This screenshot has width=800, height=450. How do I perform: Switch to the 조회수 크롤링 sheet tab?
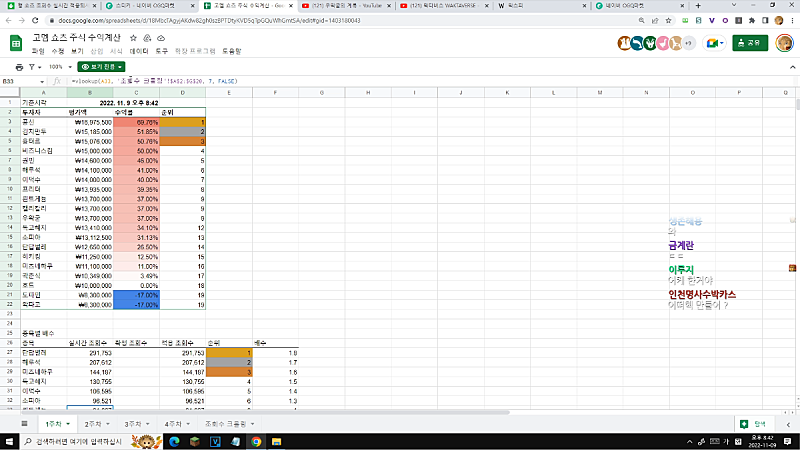point(226,424)
